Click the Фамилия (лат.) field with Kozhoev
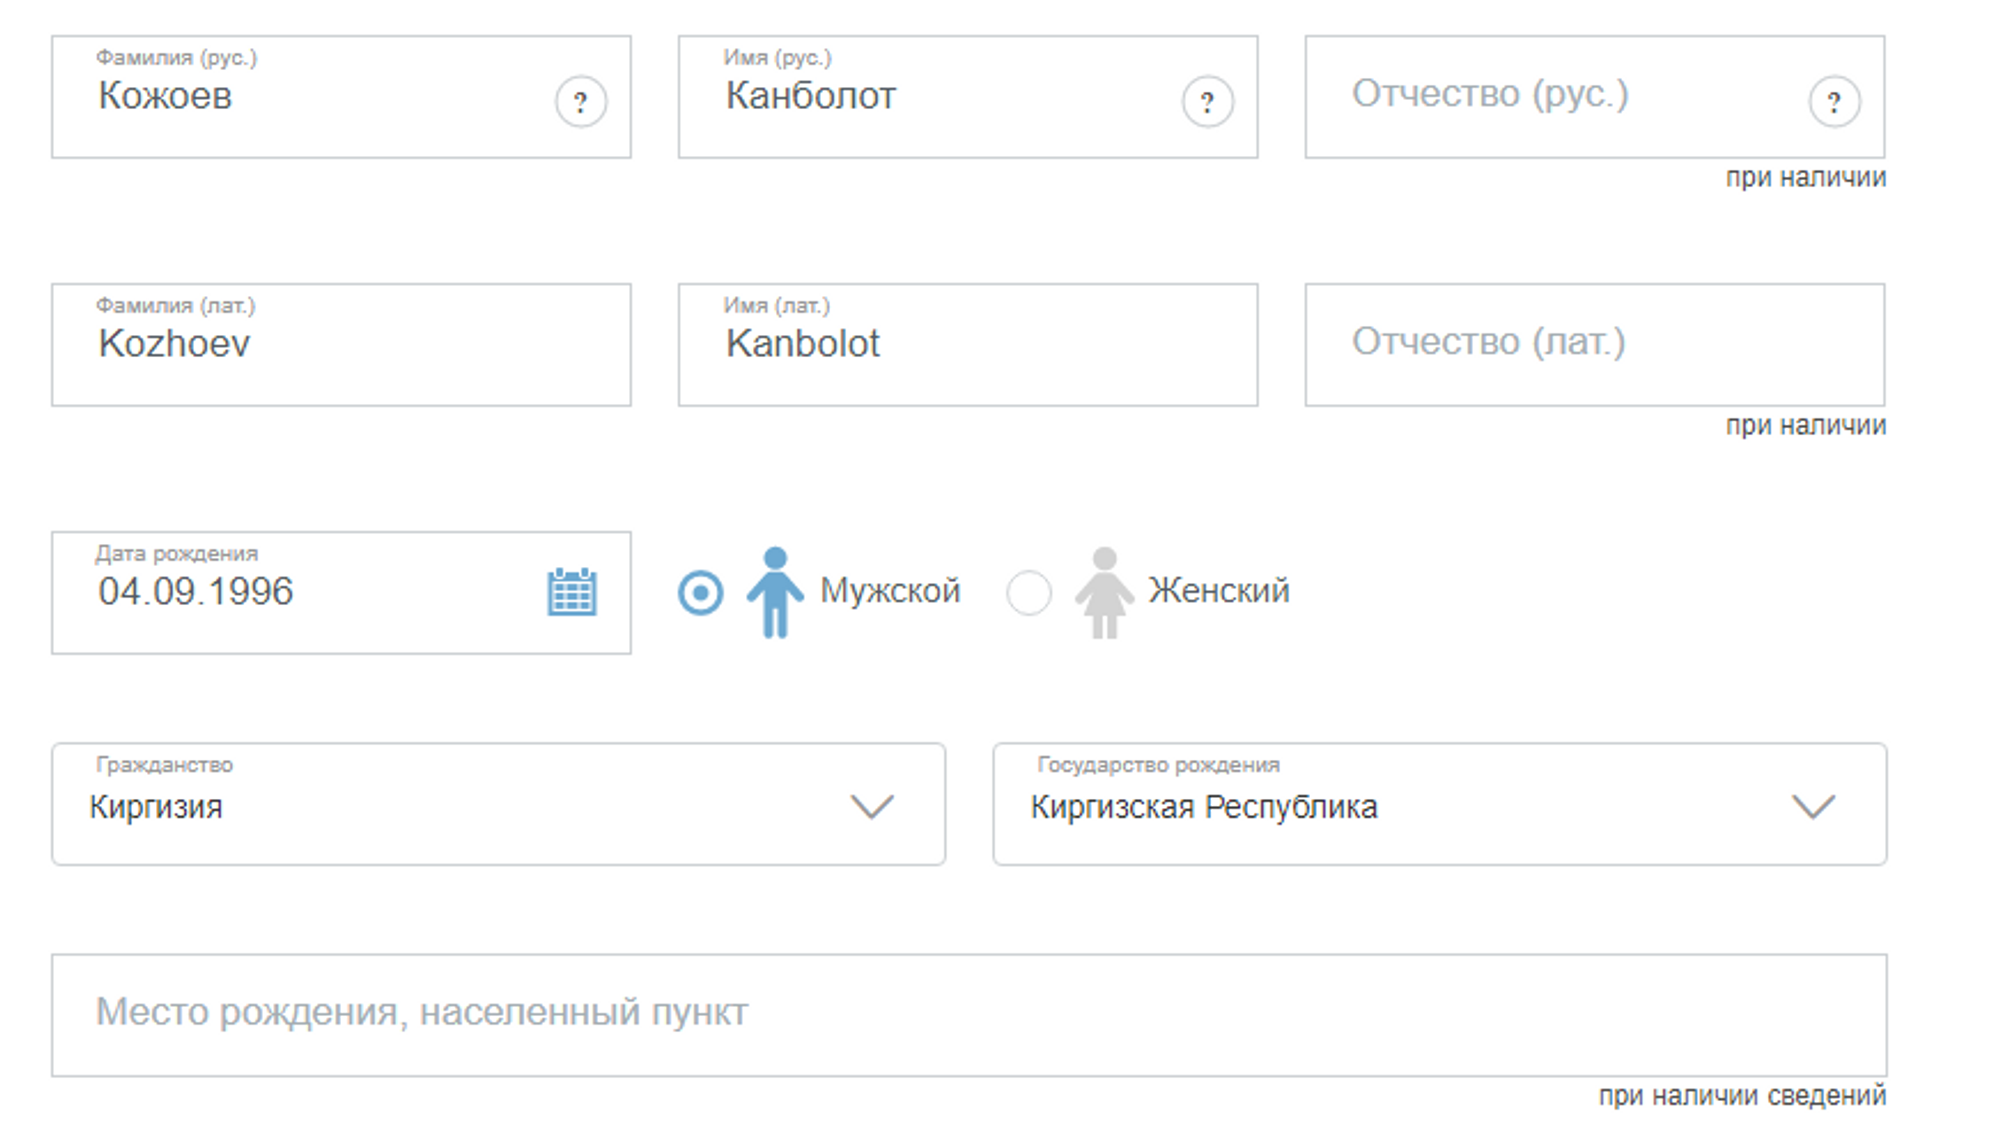The image size is (2000, 1137). pos(340,346)
